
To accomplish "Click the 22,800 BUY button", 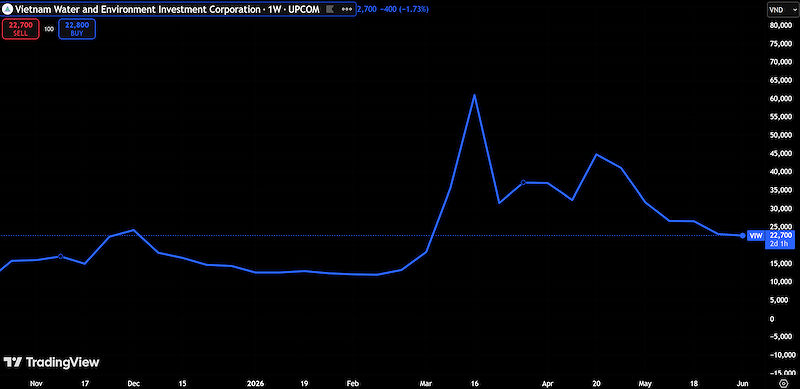I will click(x=77, y=29).
